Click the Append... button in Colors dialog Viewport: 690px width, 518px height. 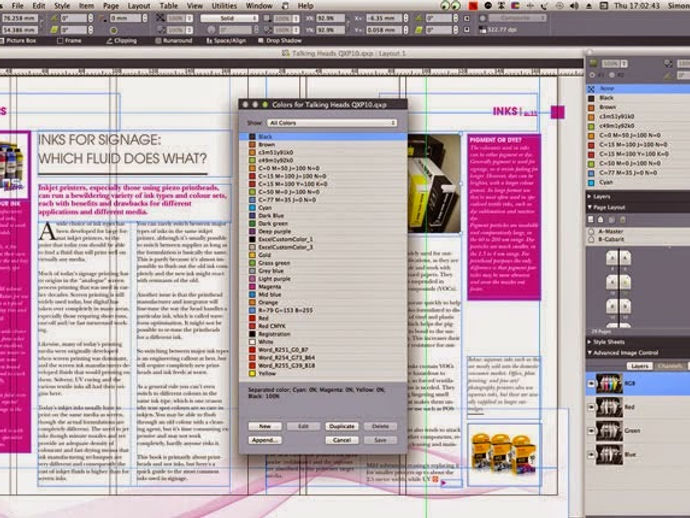(x=265, y=440)
